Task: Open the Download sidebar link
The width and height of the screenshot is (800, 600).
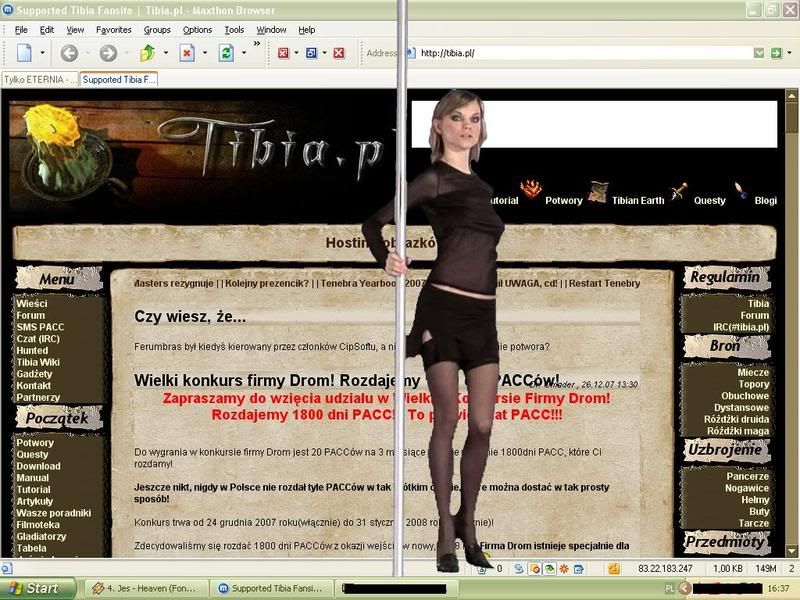Action: (x=38, y=466)
